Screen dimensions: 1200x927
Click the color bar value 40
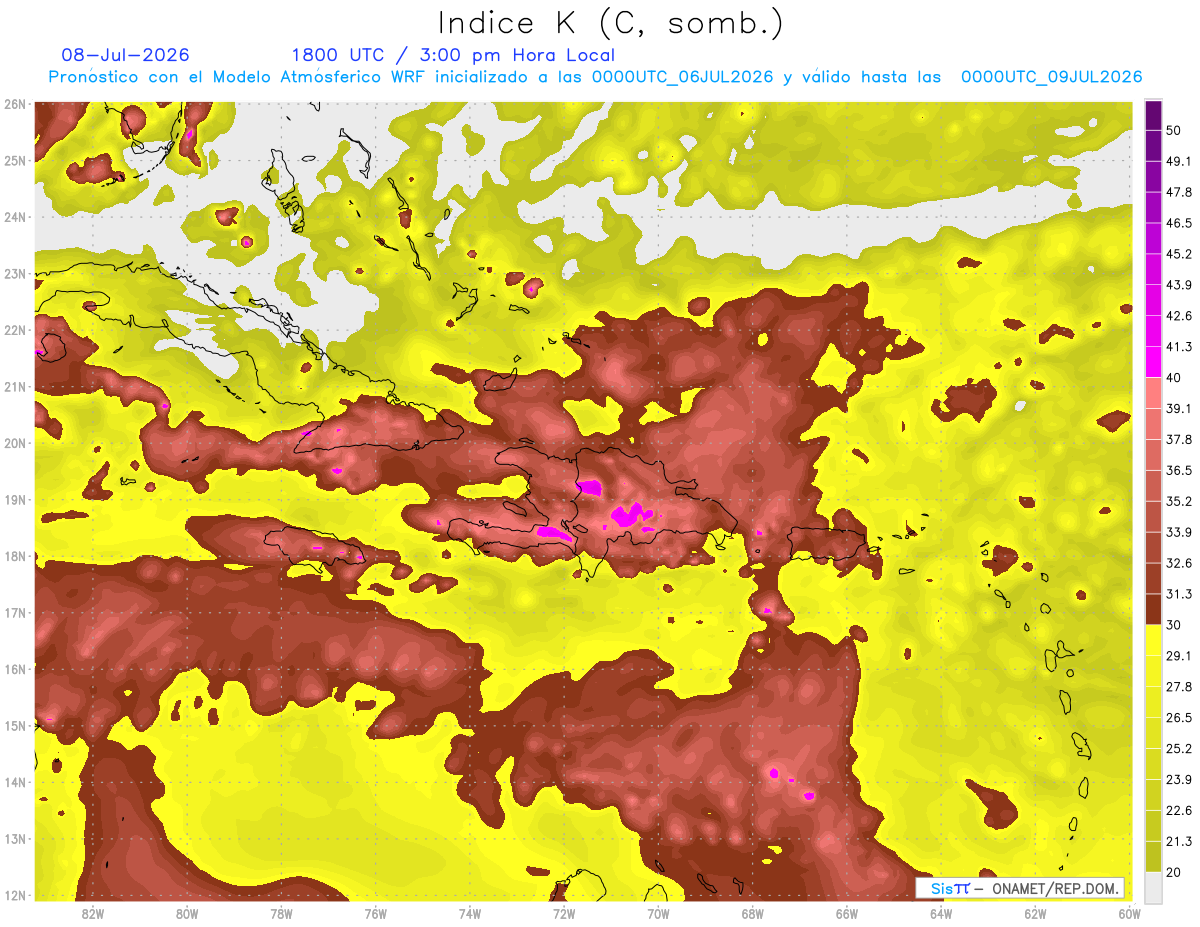click(1174, 377)
